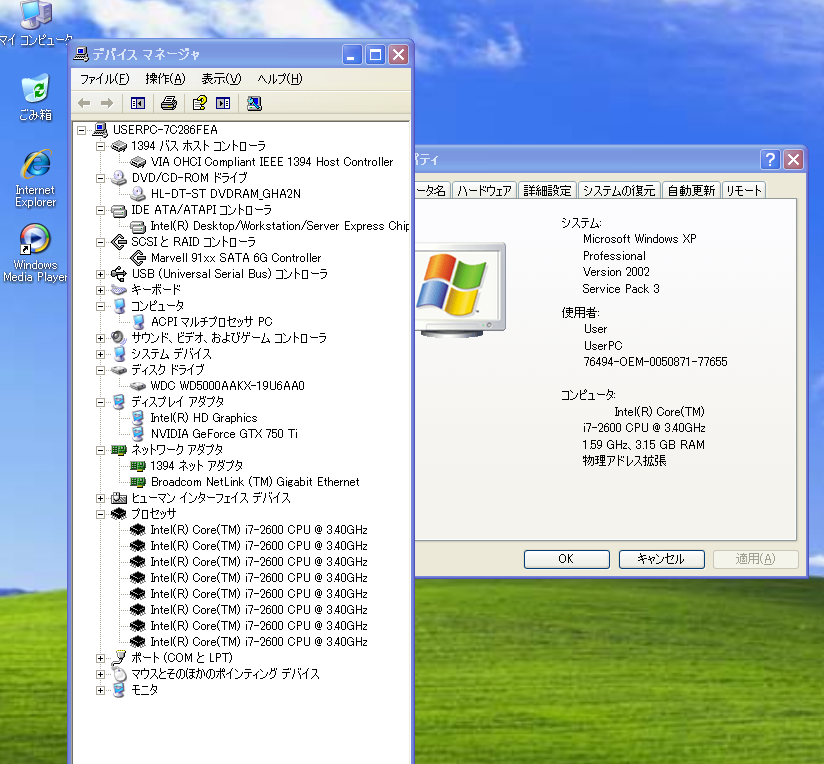824x764 pixels.
Task: Expand the マウスとそのほかのポインティング デバイス node
Action: tap(100, 674)
